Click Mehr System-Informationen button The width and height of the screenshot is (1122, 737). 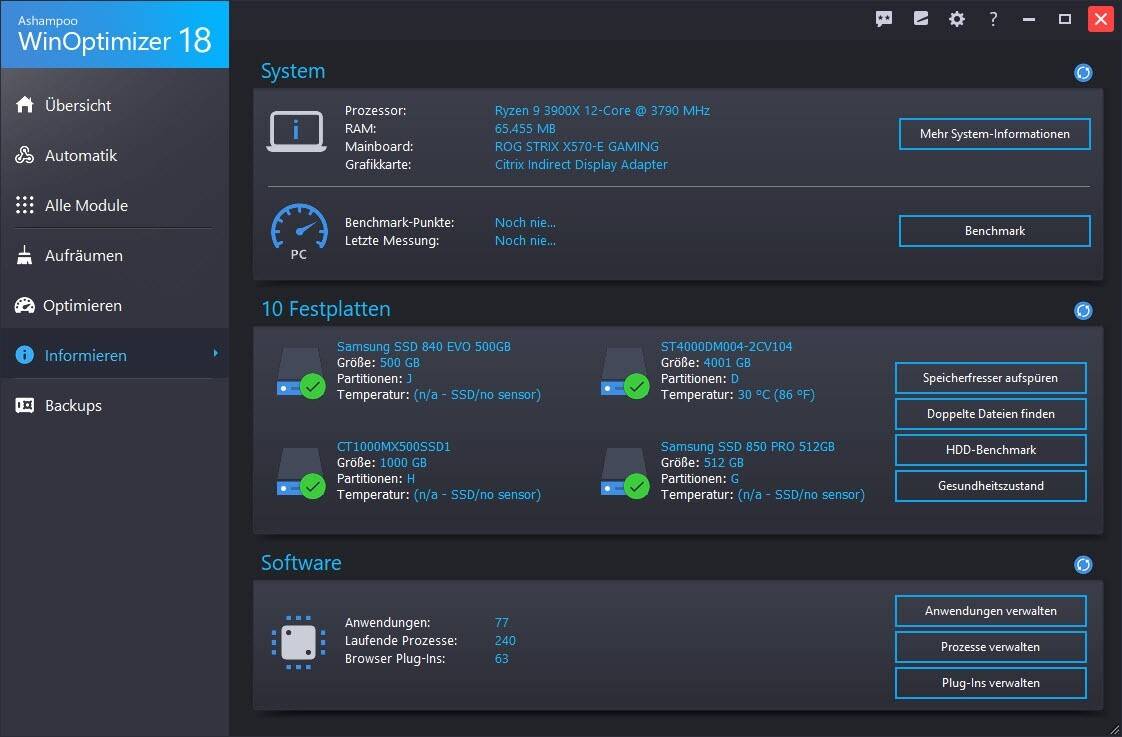point(994,134)
